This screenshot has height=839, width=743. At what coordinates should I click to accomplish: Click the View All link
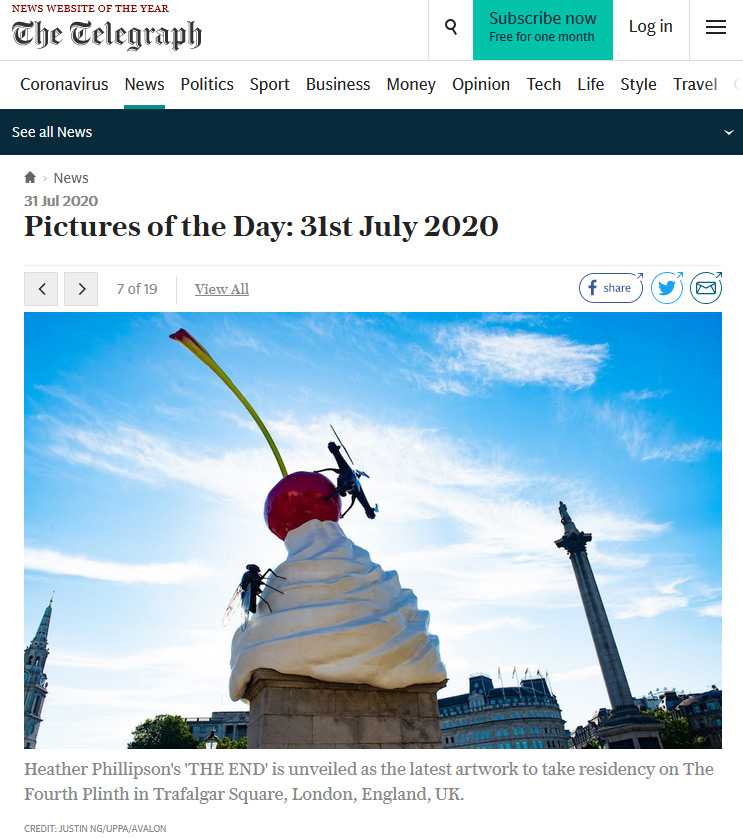click(x=221, y=289)
